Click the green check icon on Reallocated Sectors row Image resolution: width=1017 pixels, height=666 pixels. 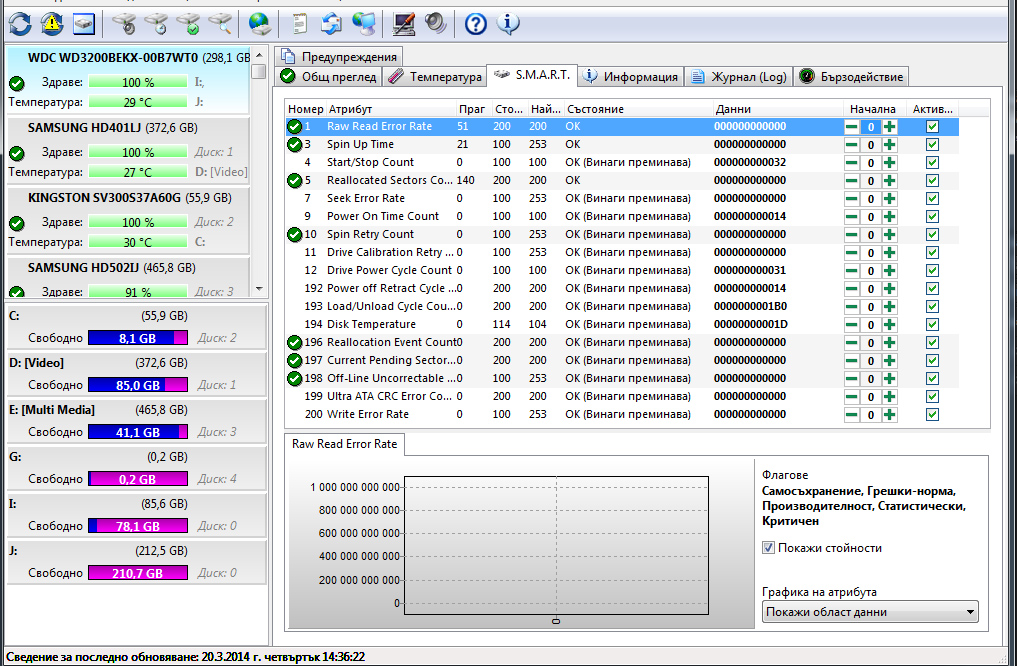[294, 180]
